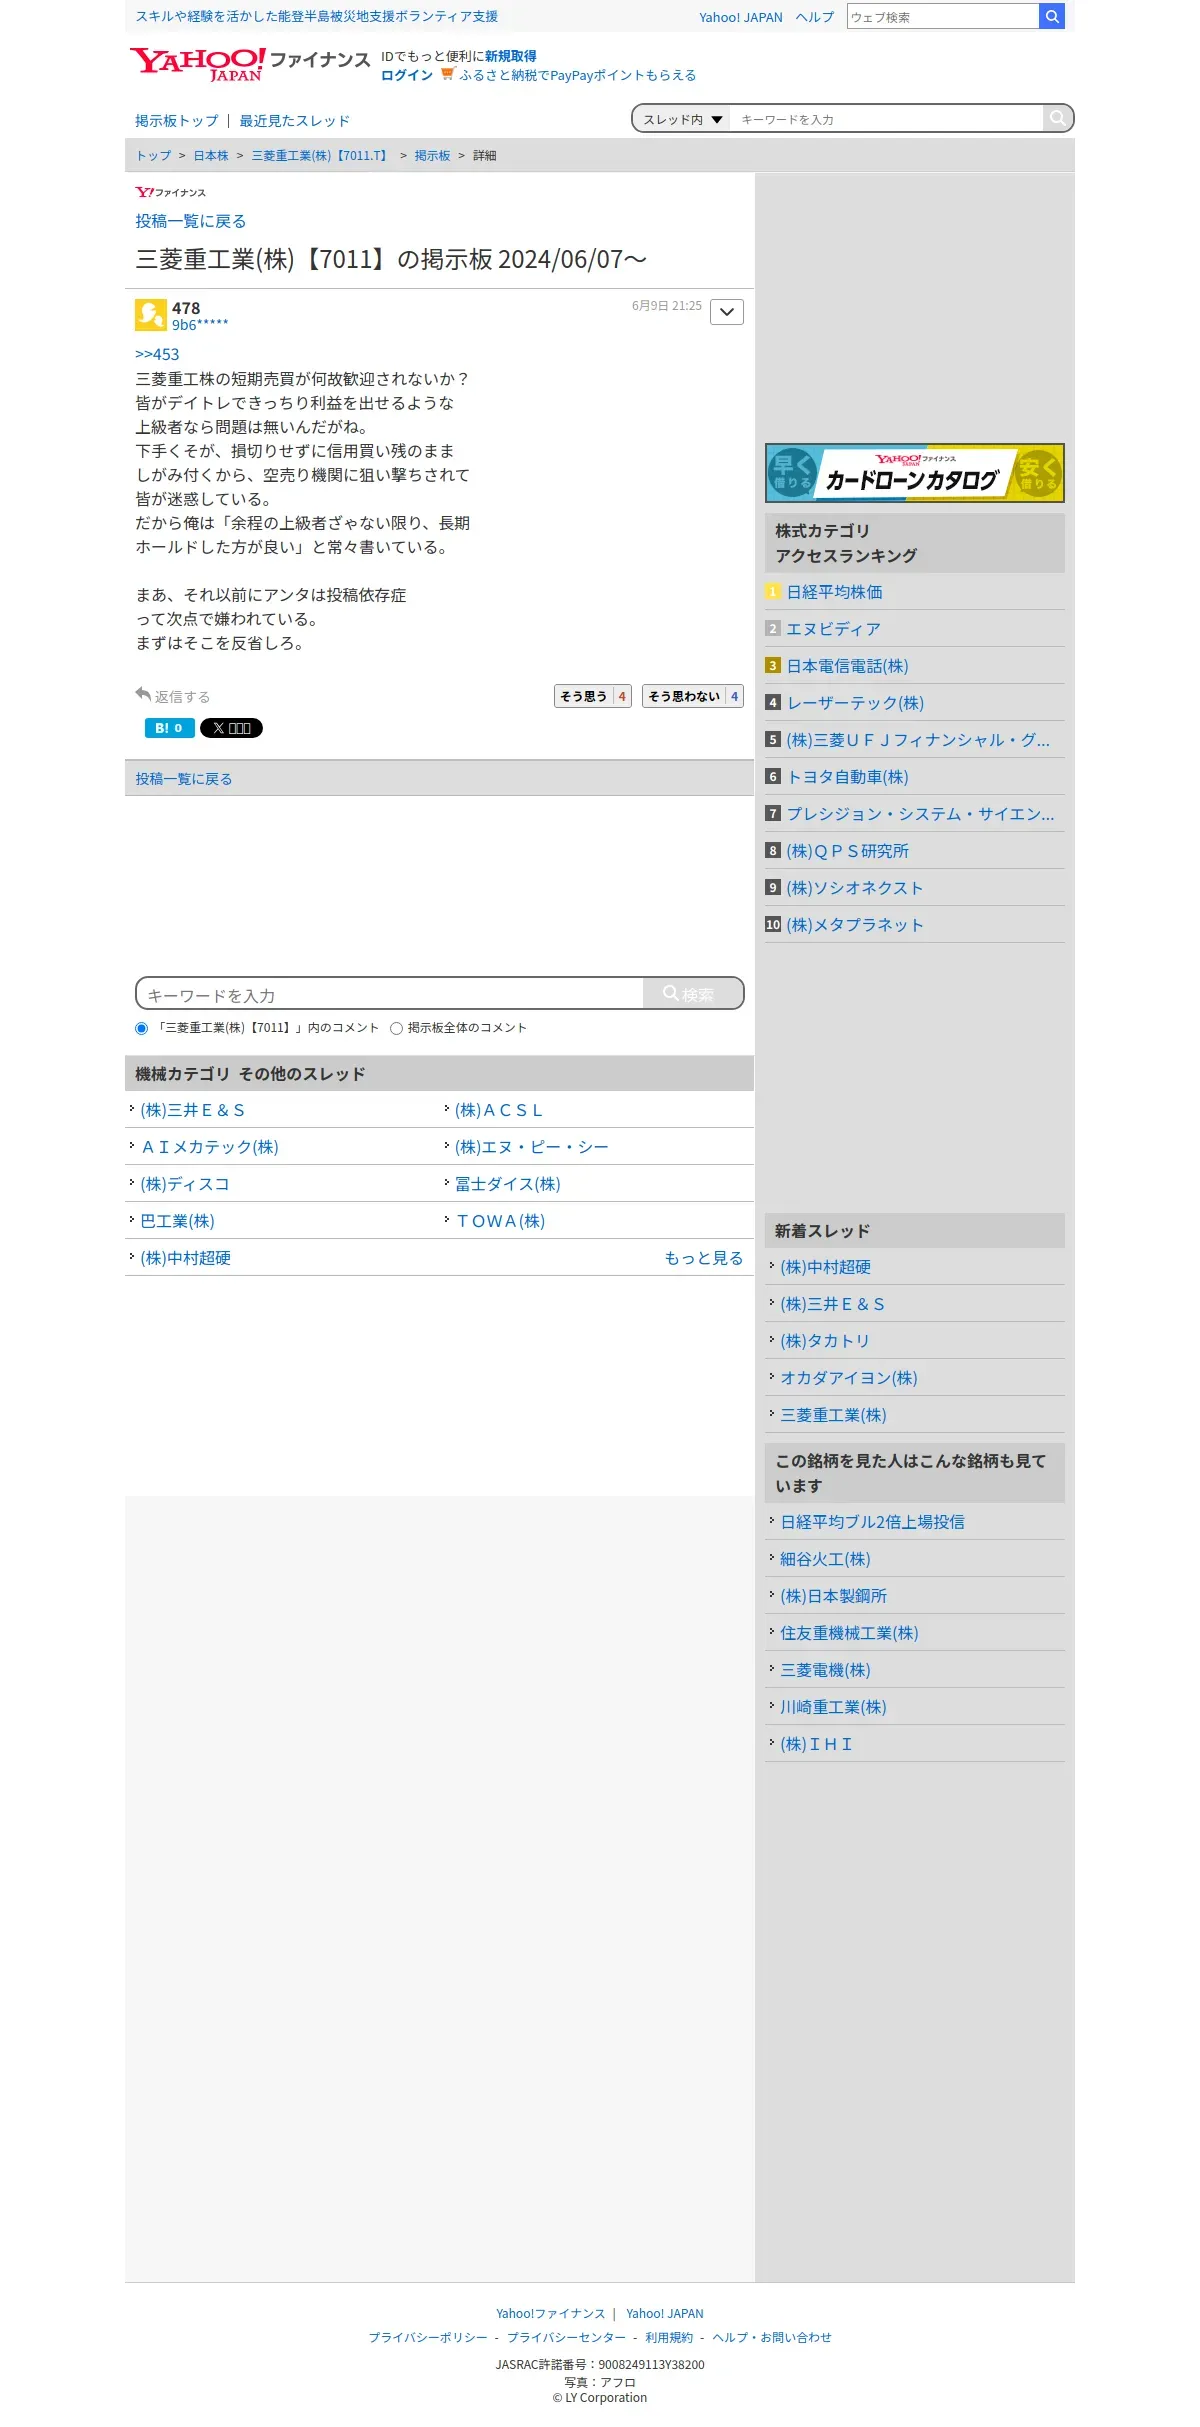The height and width of the screenshot is (2427, 1200).
Task: Vote そう思わない on post 478
Action: click(693, 696)
